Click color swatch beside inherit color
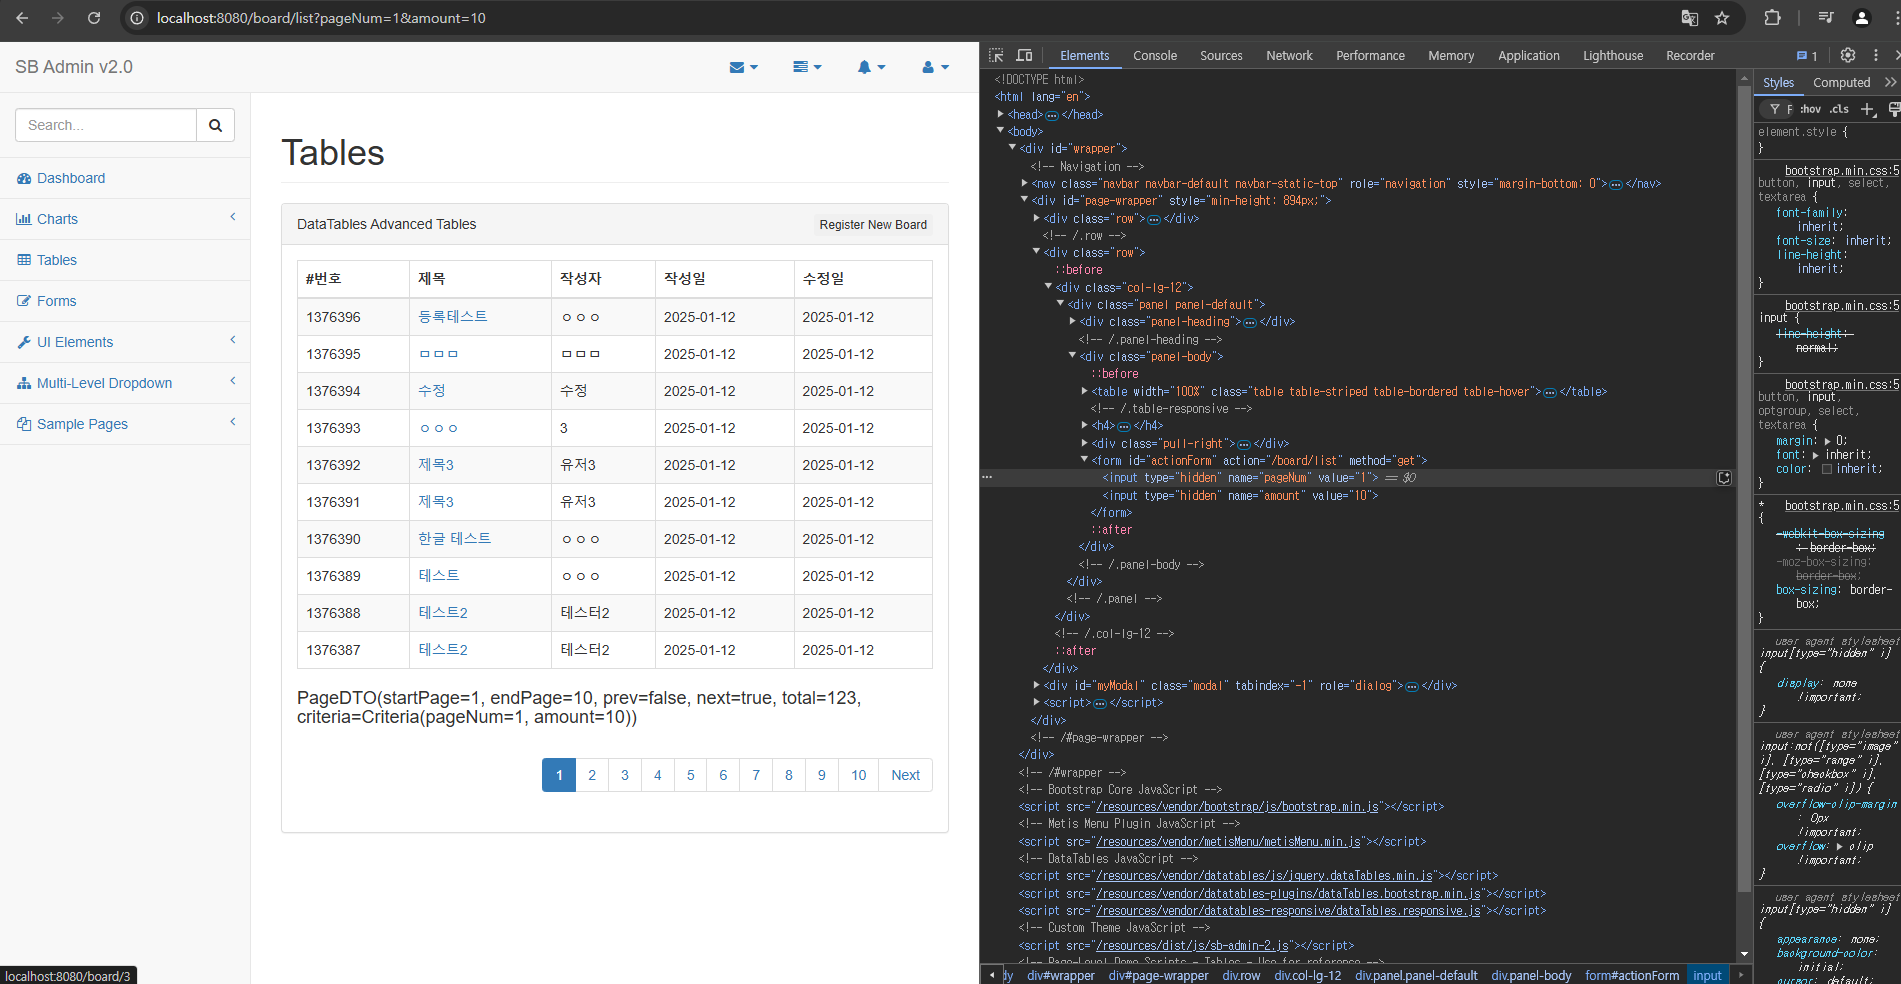Viewport: 1901px width, 984px height. point(1827,469)
